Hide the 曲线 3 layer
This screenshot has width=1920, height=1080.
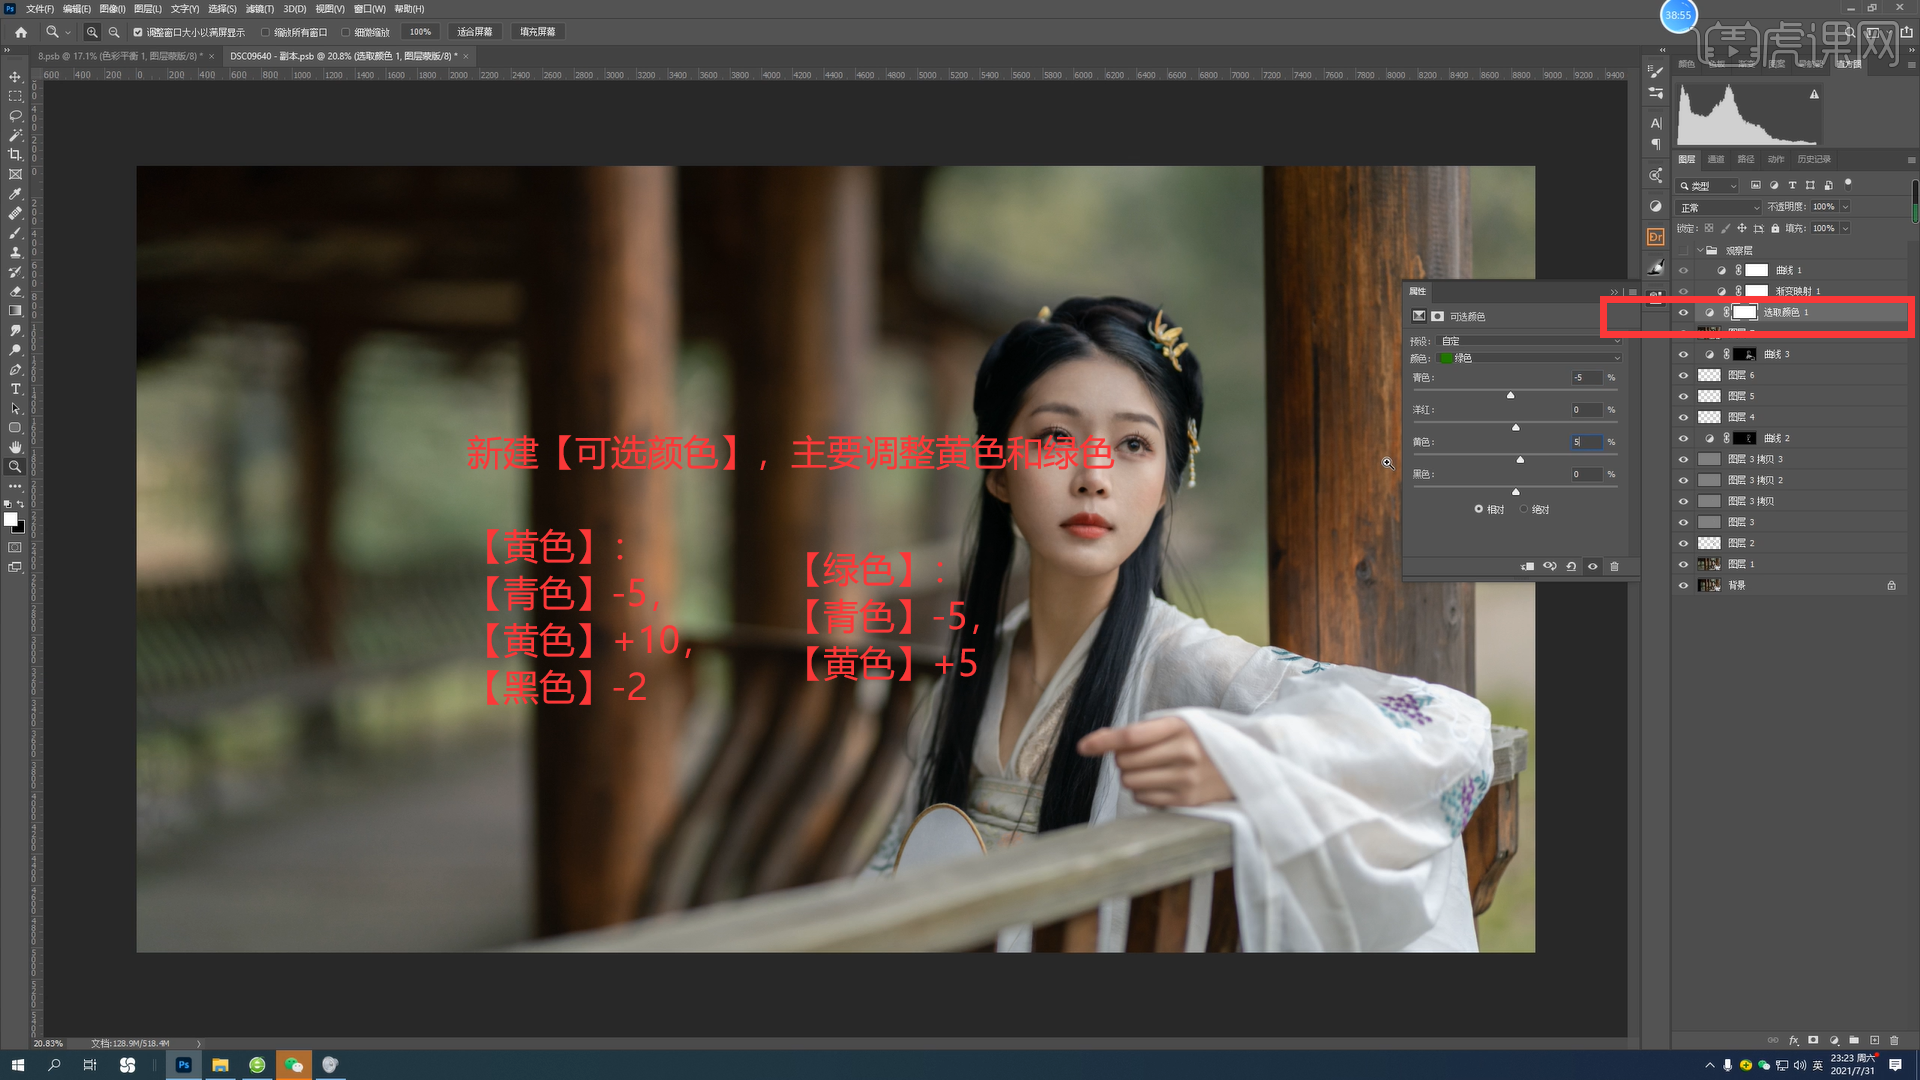pyautogui.click(x=1683, y=355)
